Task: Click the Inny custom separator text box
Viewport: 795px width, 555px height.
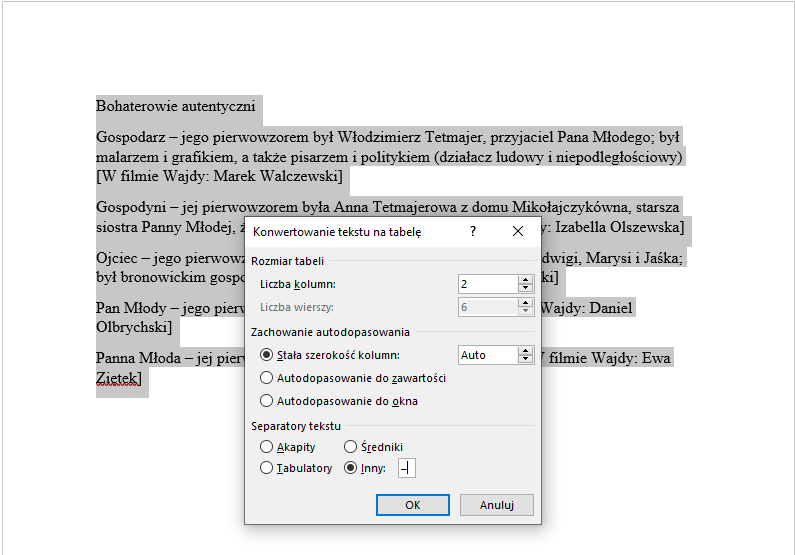Action: (x=406, y=468)
